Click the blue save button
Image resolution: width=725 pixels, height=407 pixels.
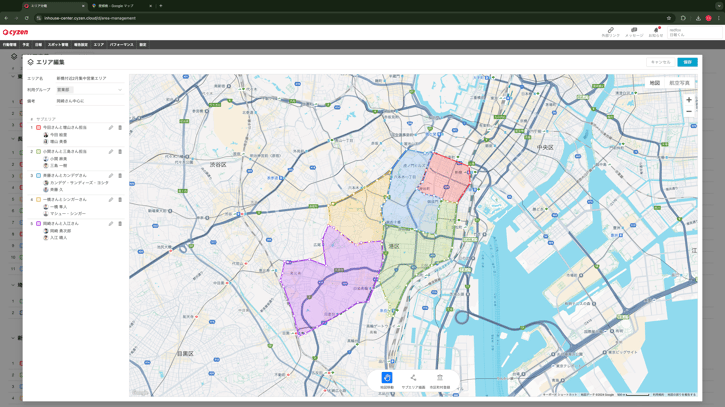tap(688, 62)
